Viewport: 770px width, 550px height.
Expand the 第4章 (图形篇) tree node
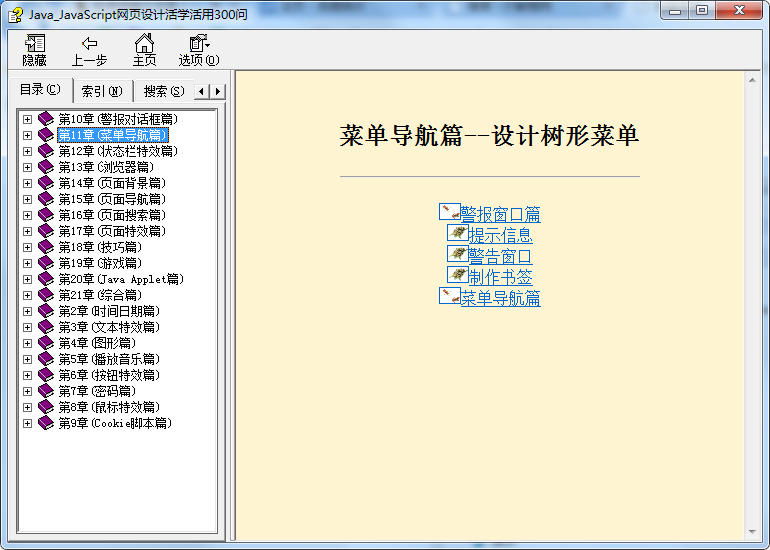27,343
